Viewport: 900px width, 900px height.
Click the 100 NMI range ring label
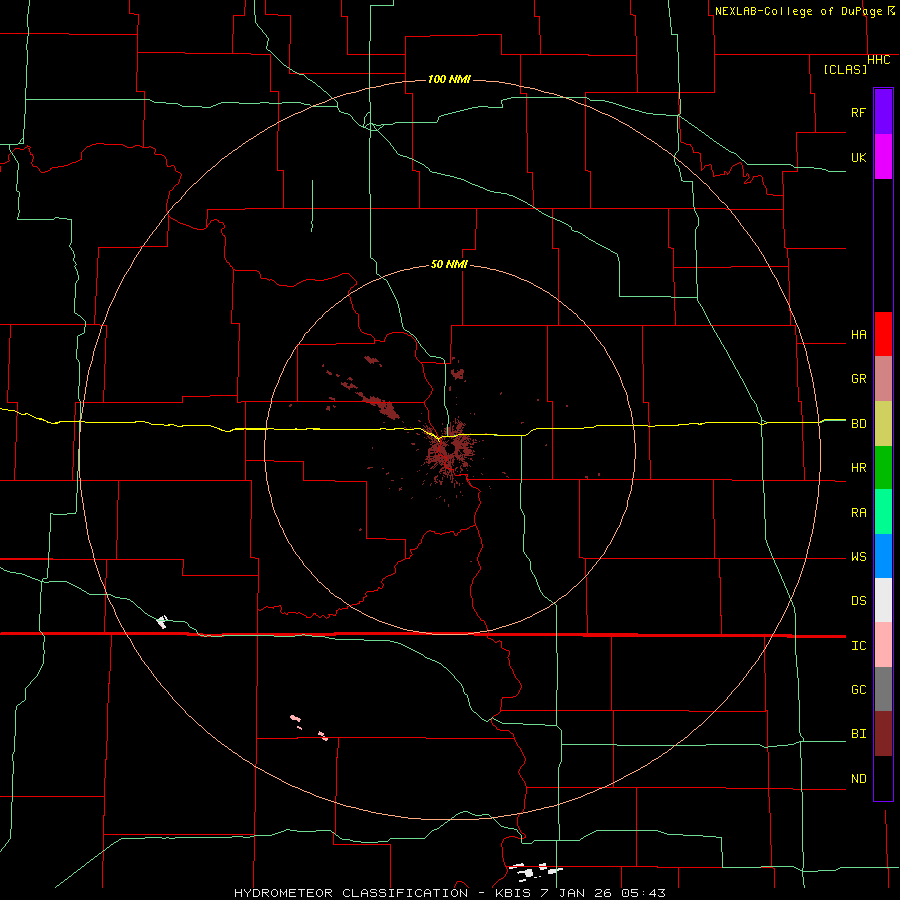(x=449, y=79)
